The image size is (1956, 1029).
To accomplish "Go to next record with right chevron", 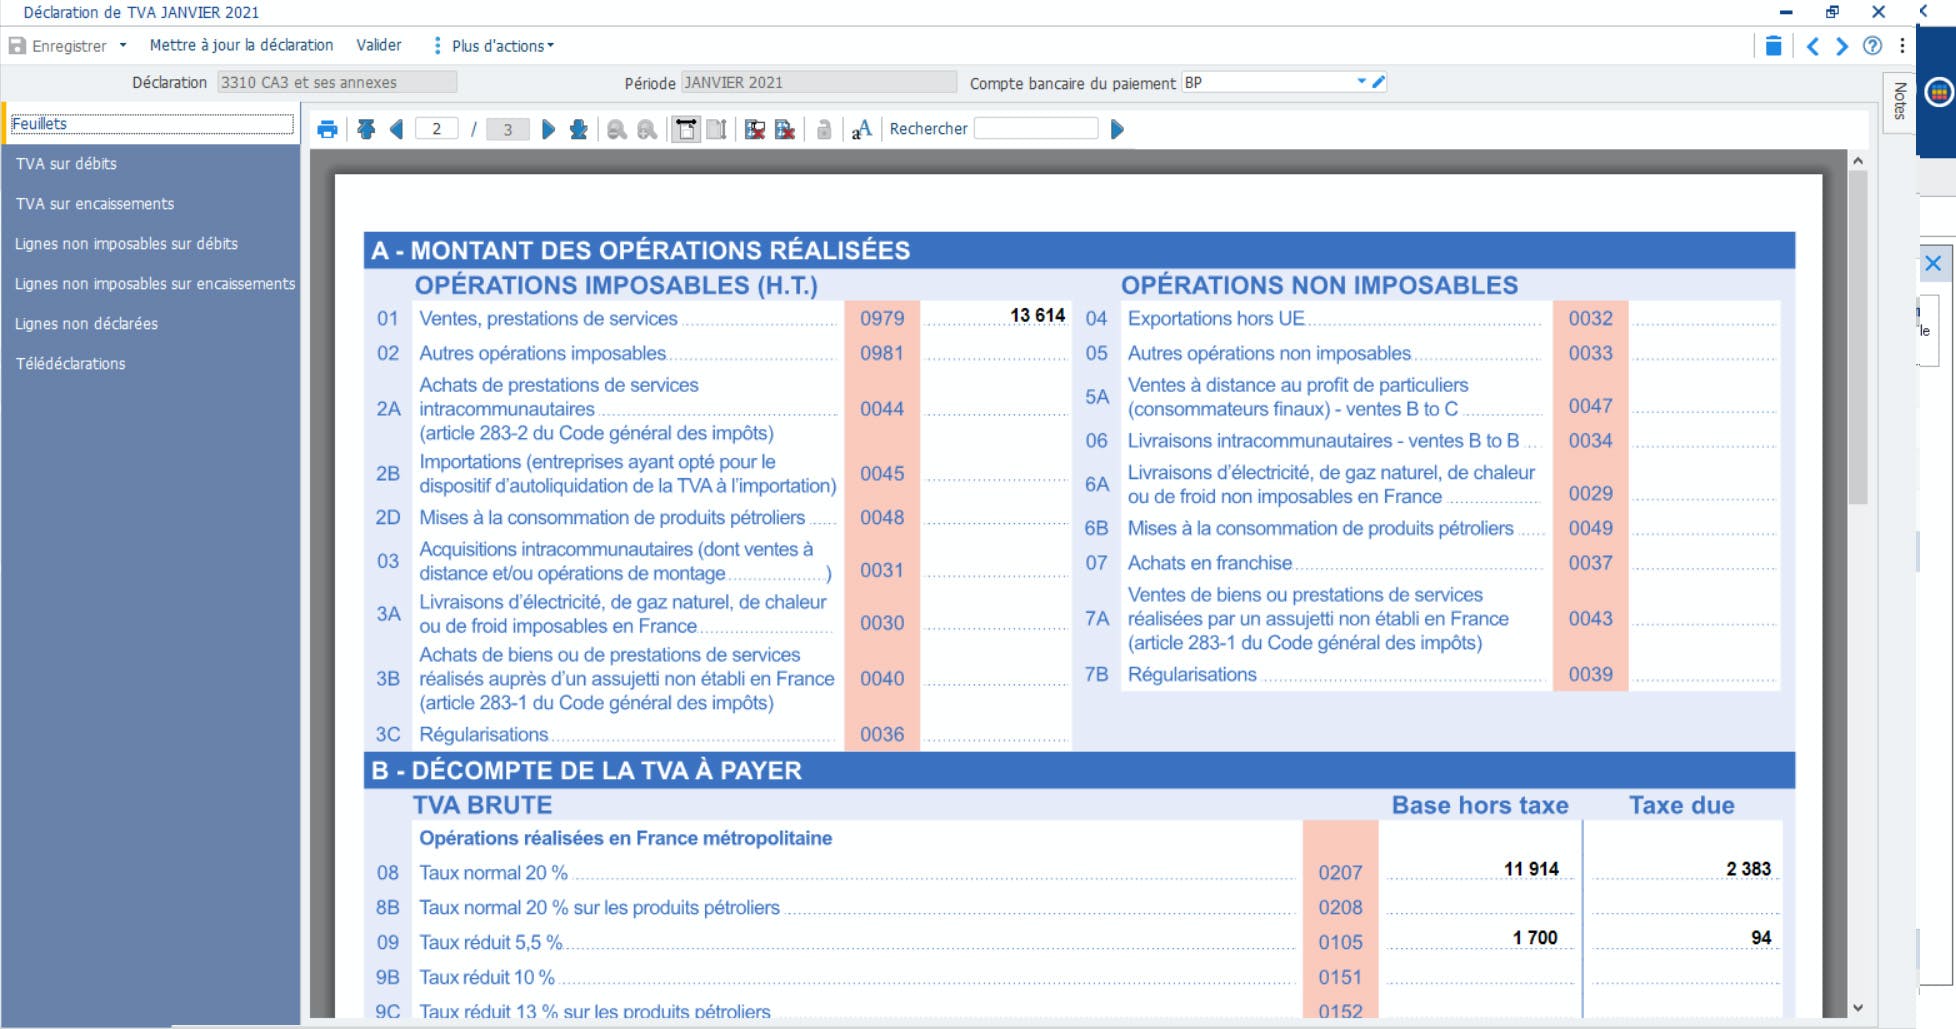I will pyautogui.click(x=1841, y=46).
